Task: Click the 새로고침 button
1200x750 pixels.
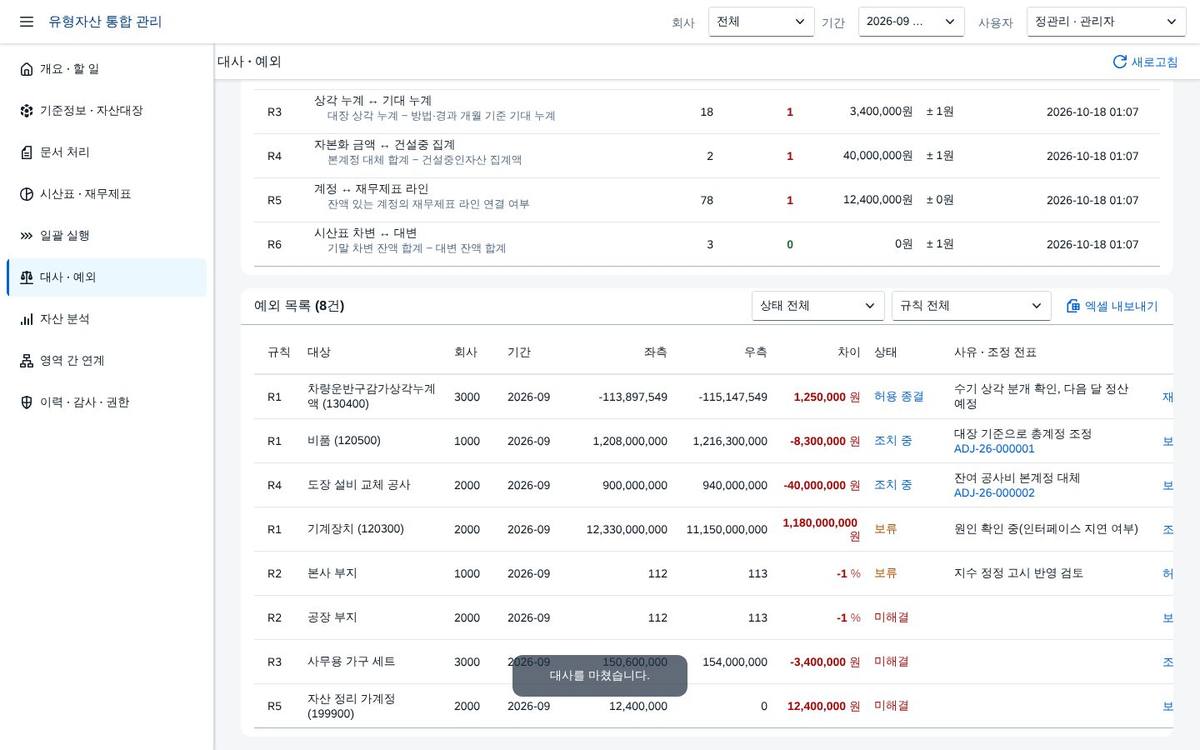Action: [1145, 62]
